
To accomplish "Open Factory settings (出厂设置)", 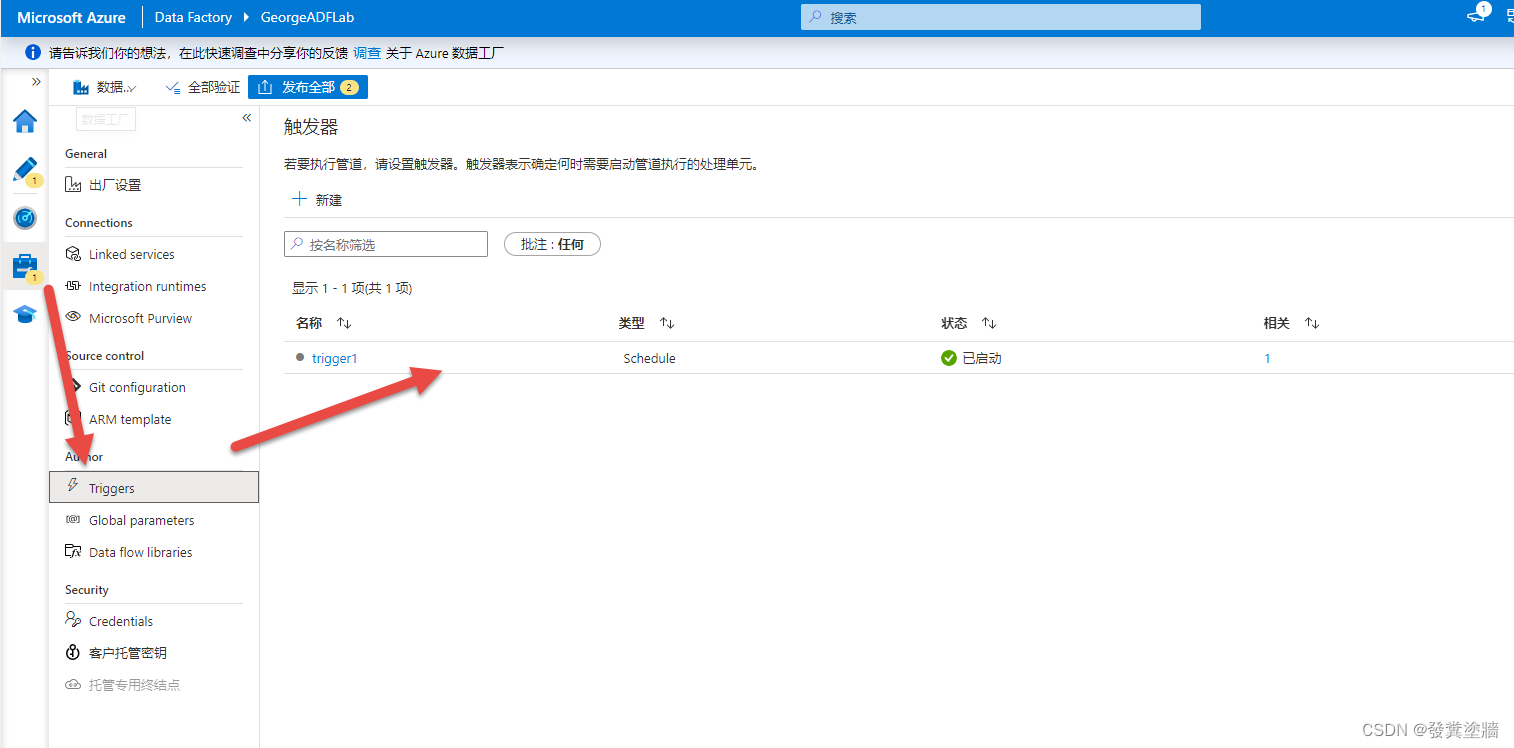I will click(115, 185).
